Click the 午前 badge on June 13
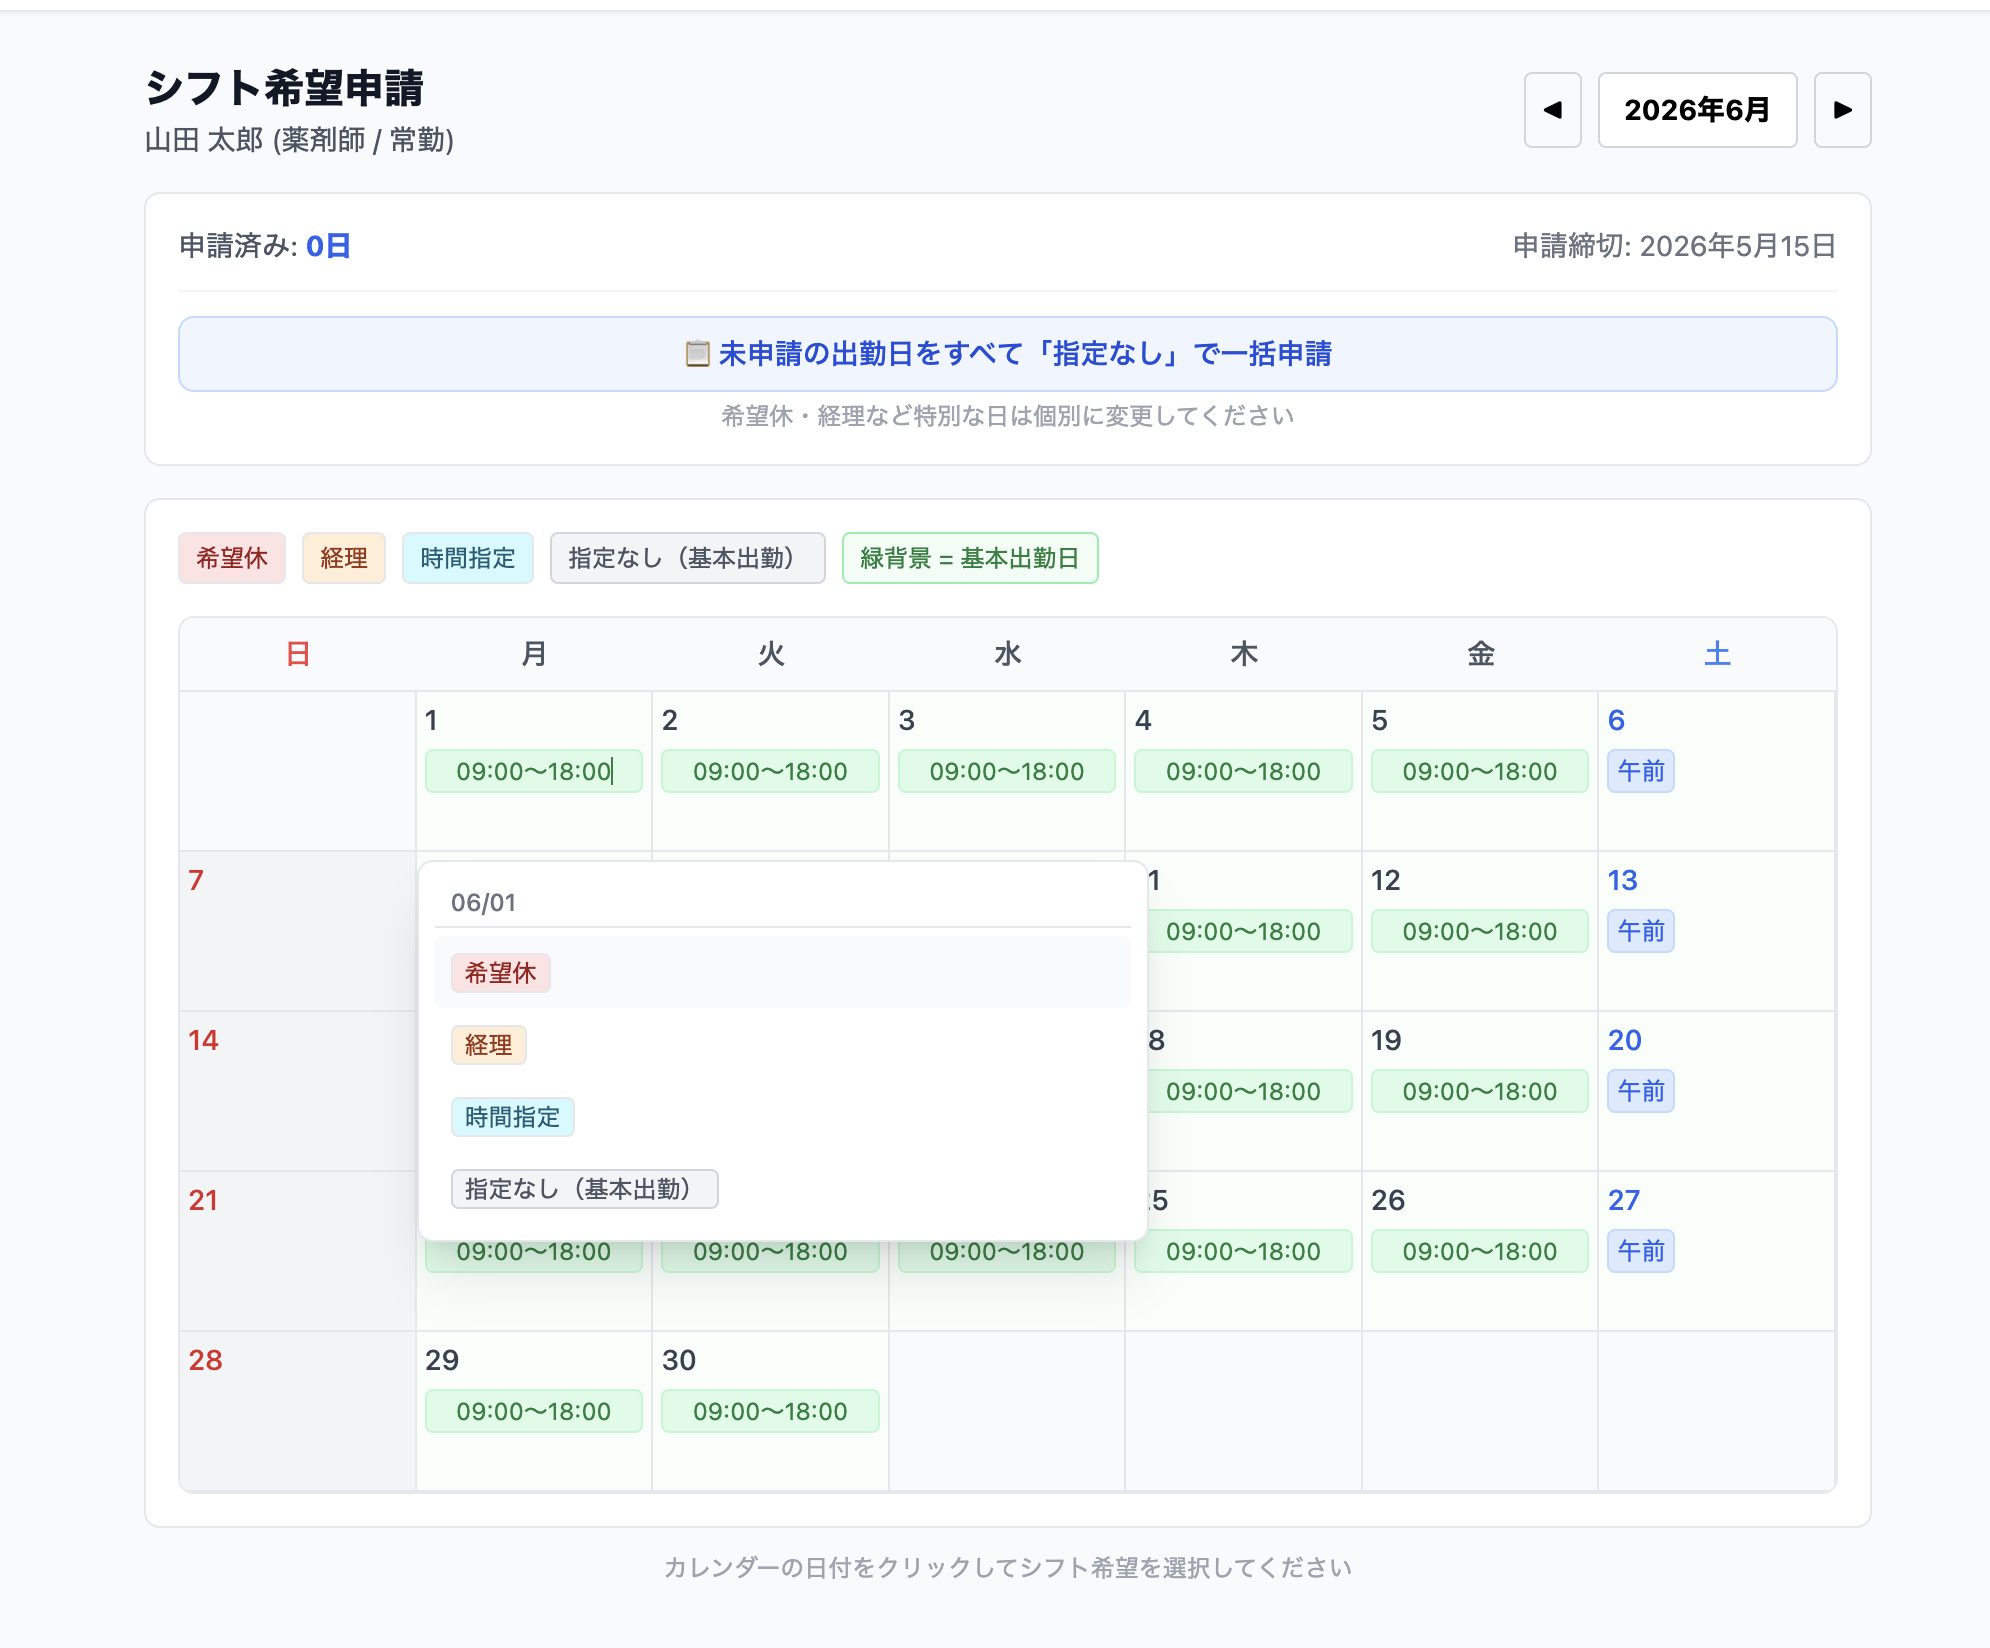 (1641, 931)
